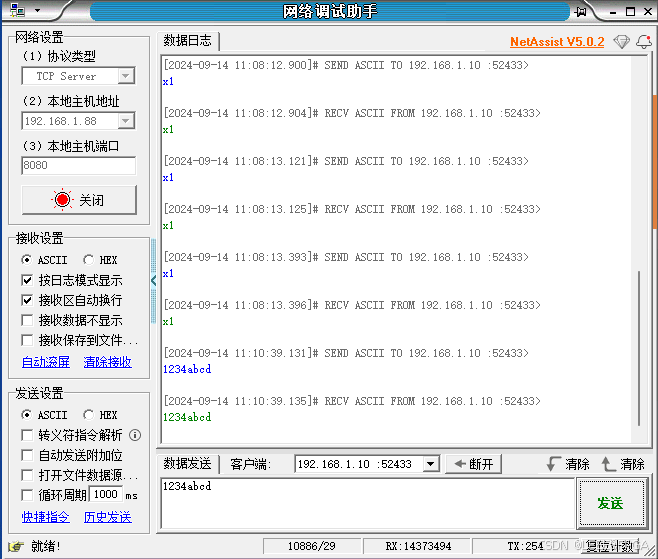
Task: Open the app menu icon in title bar
Action: (17, 10)
